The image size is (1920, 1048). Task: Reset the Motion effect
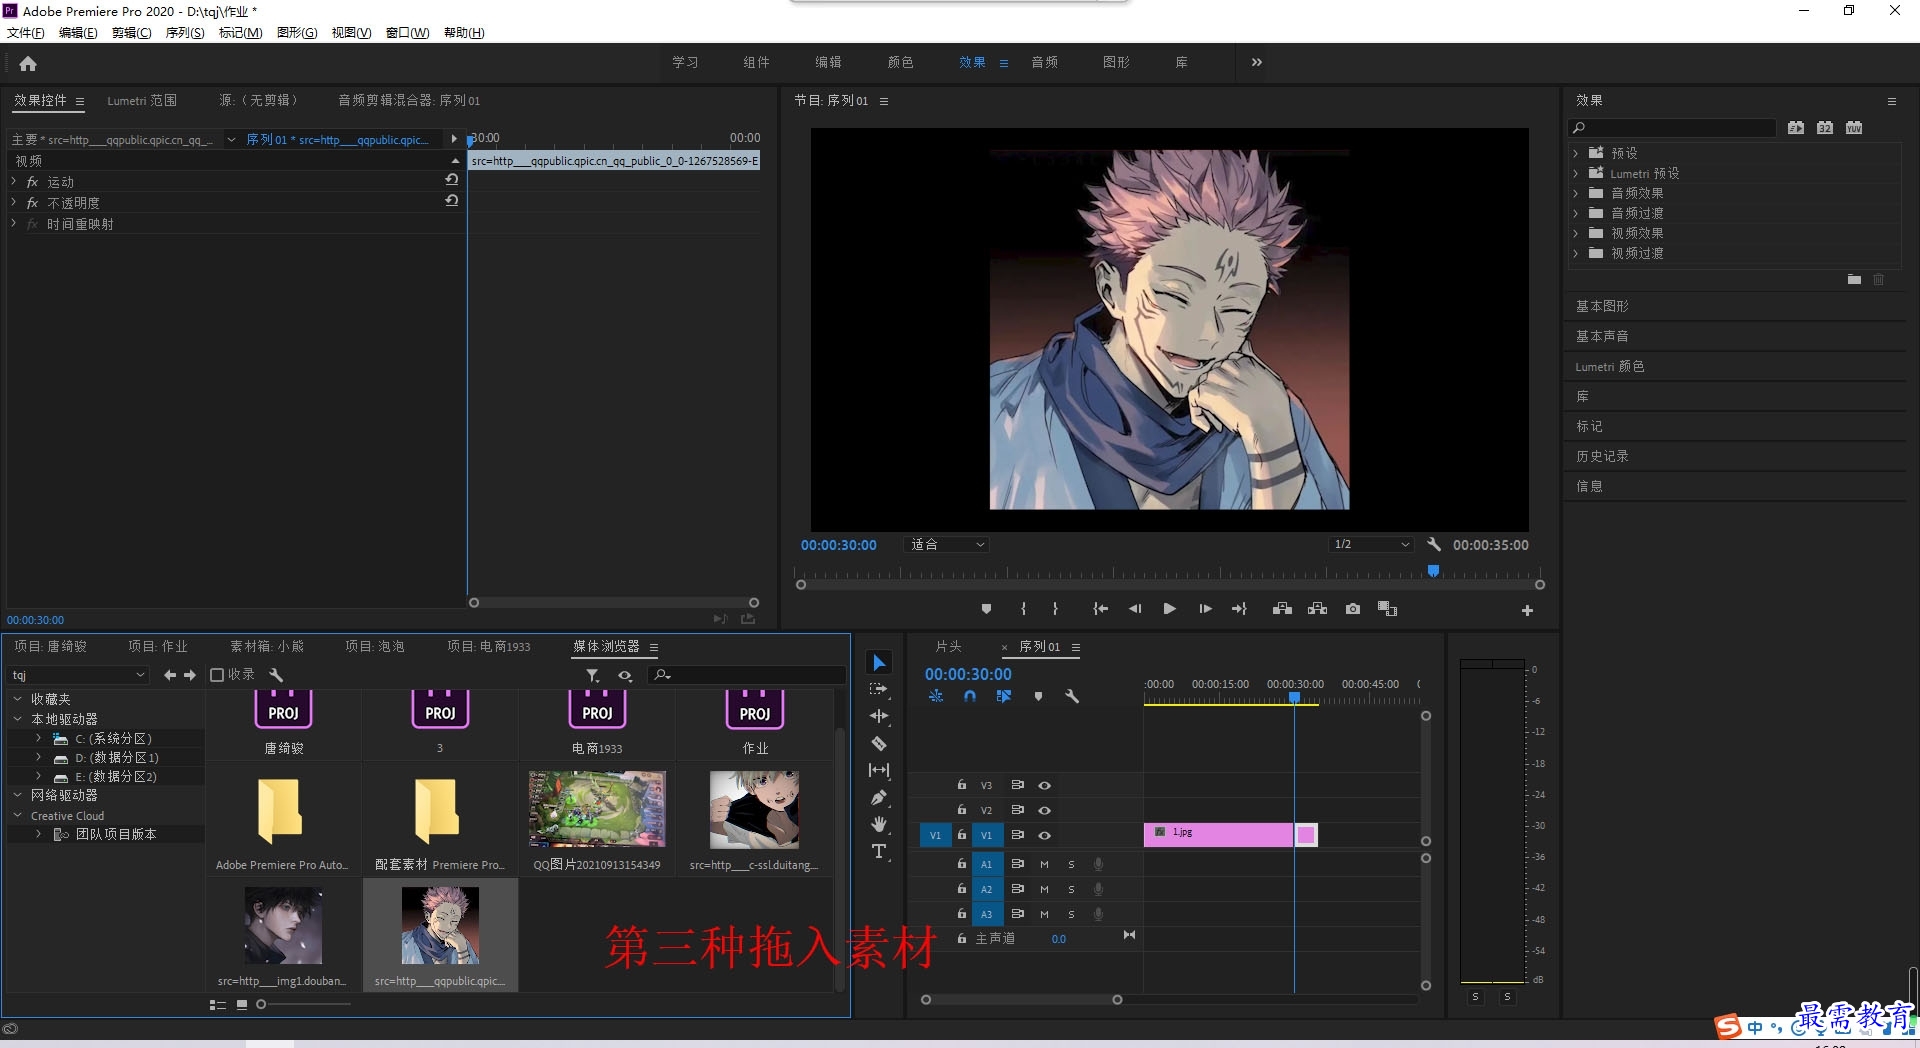click(452, 180)
